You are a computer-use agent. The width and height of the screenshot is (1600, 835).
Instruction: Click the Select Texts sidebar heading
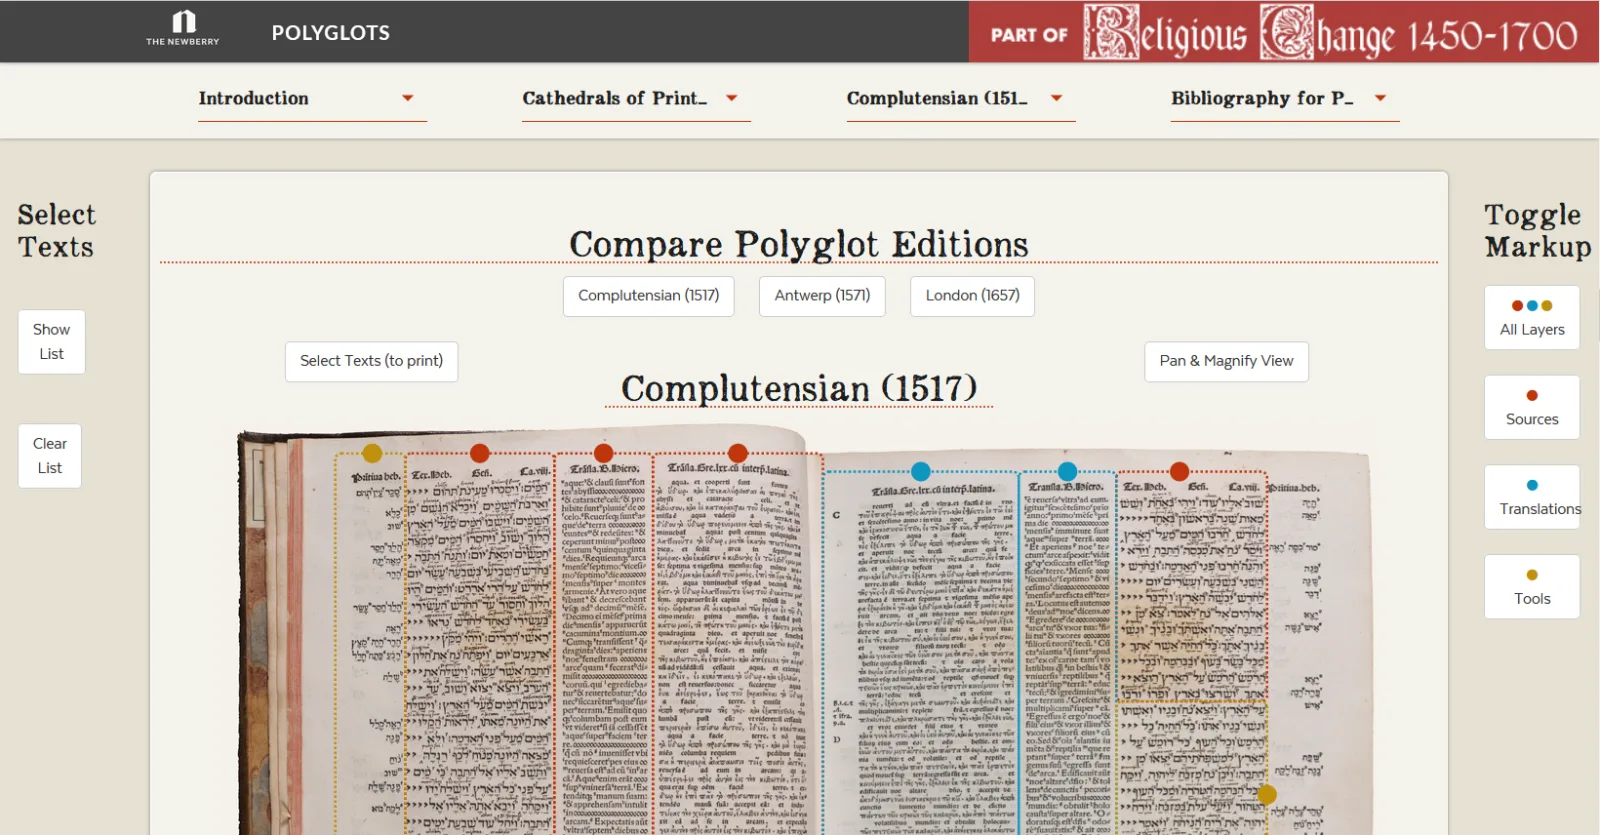point(56,230)
